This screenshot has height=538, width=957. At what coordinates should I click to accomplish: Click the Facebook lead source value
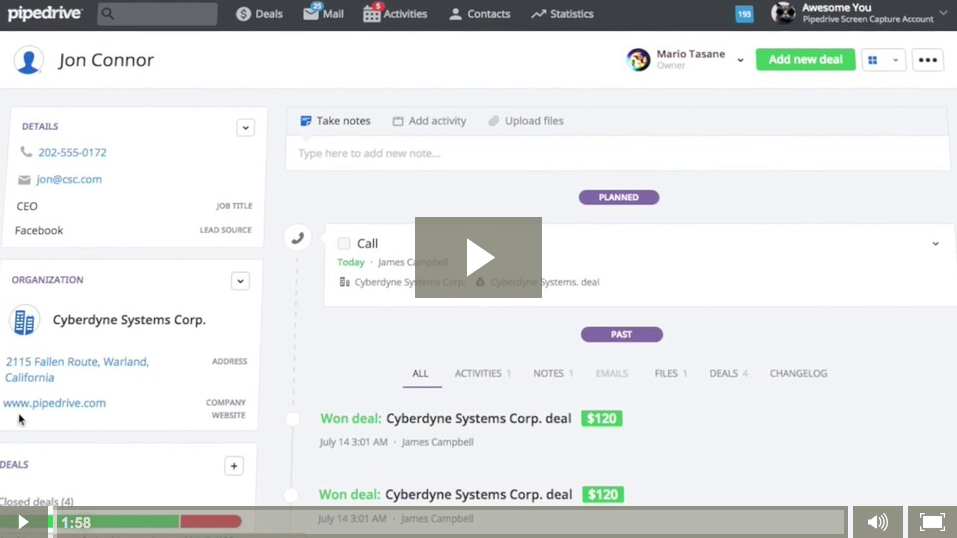pos(39,230)
